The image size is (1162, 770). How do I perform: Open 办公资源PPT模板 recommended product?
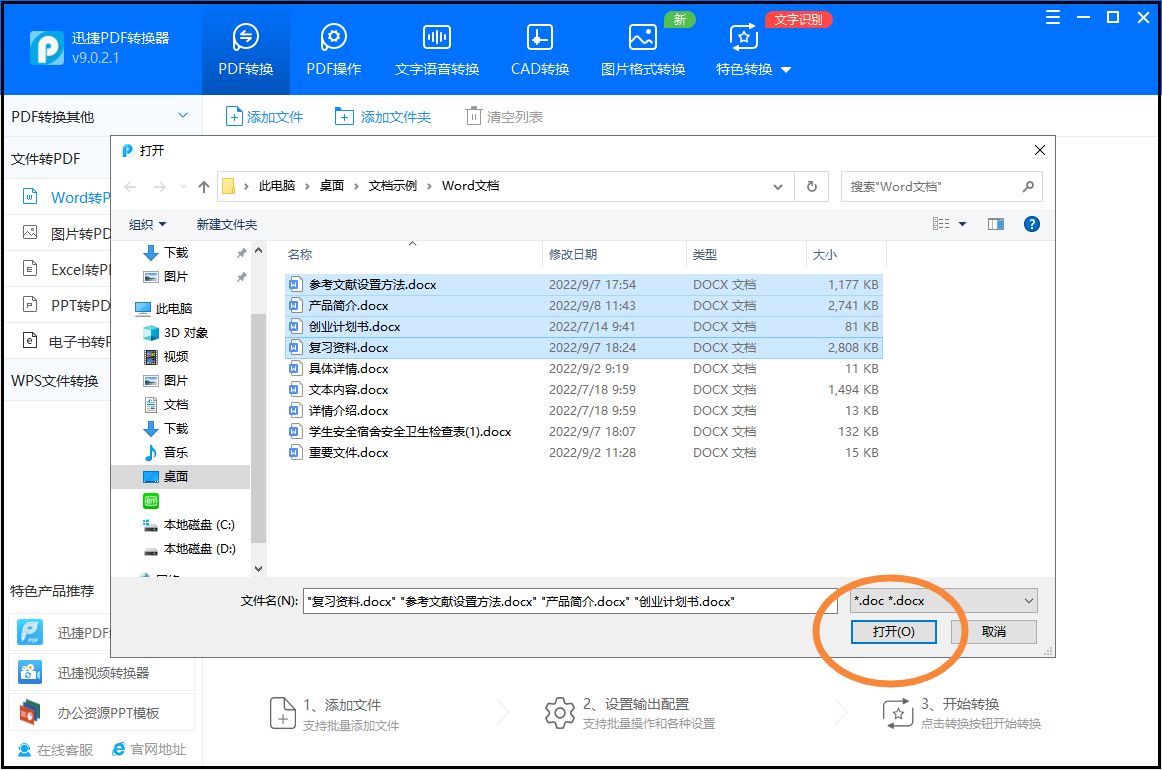[102, 713]
